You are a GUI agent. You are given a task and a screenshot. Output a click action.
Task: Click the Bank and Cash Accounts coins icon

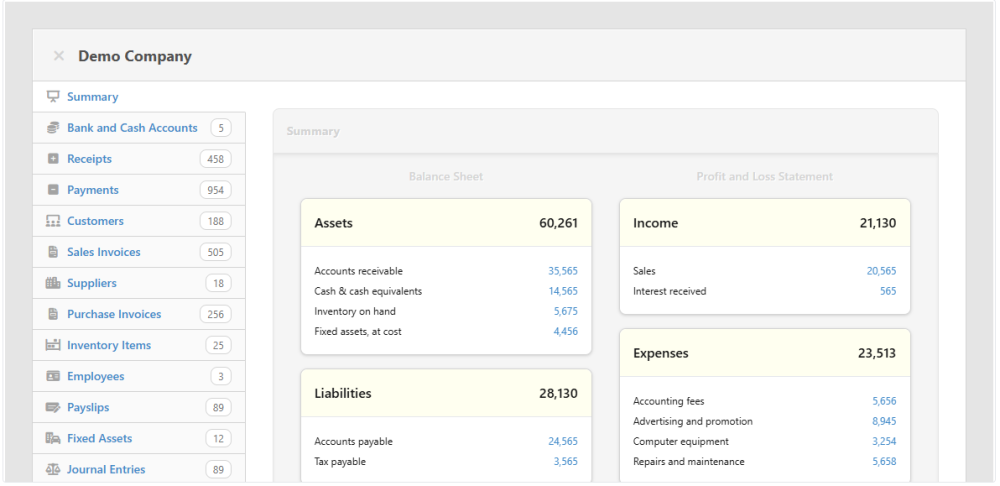tap(53, 128)
